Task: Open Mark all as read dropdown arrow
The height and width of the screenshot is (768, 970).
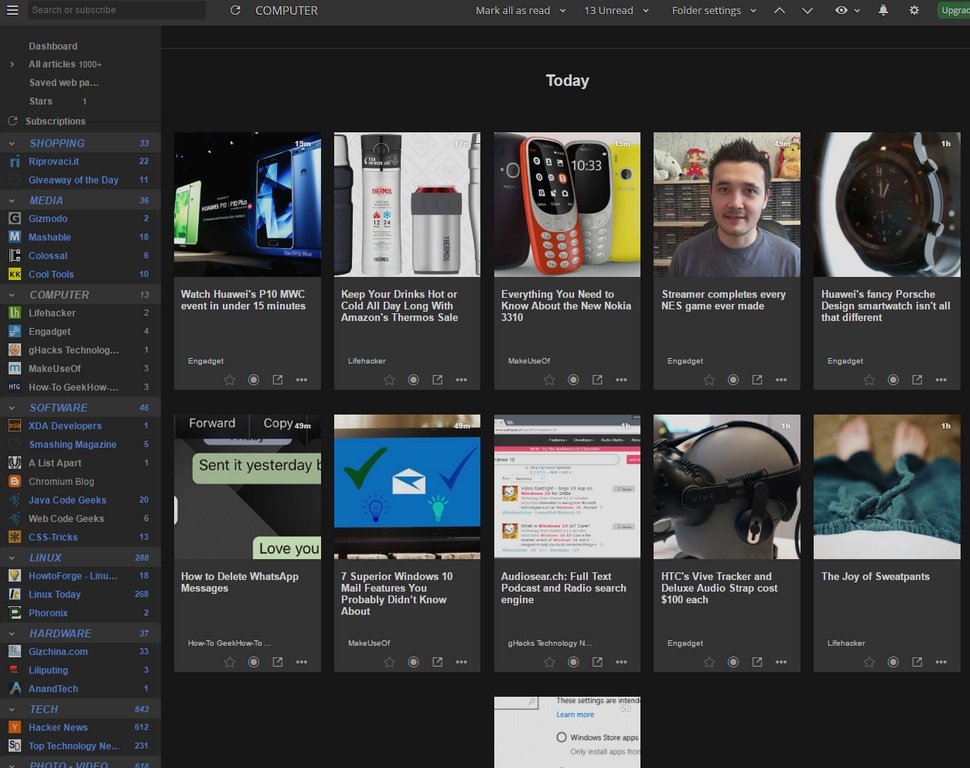Action: coord(562,11)
